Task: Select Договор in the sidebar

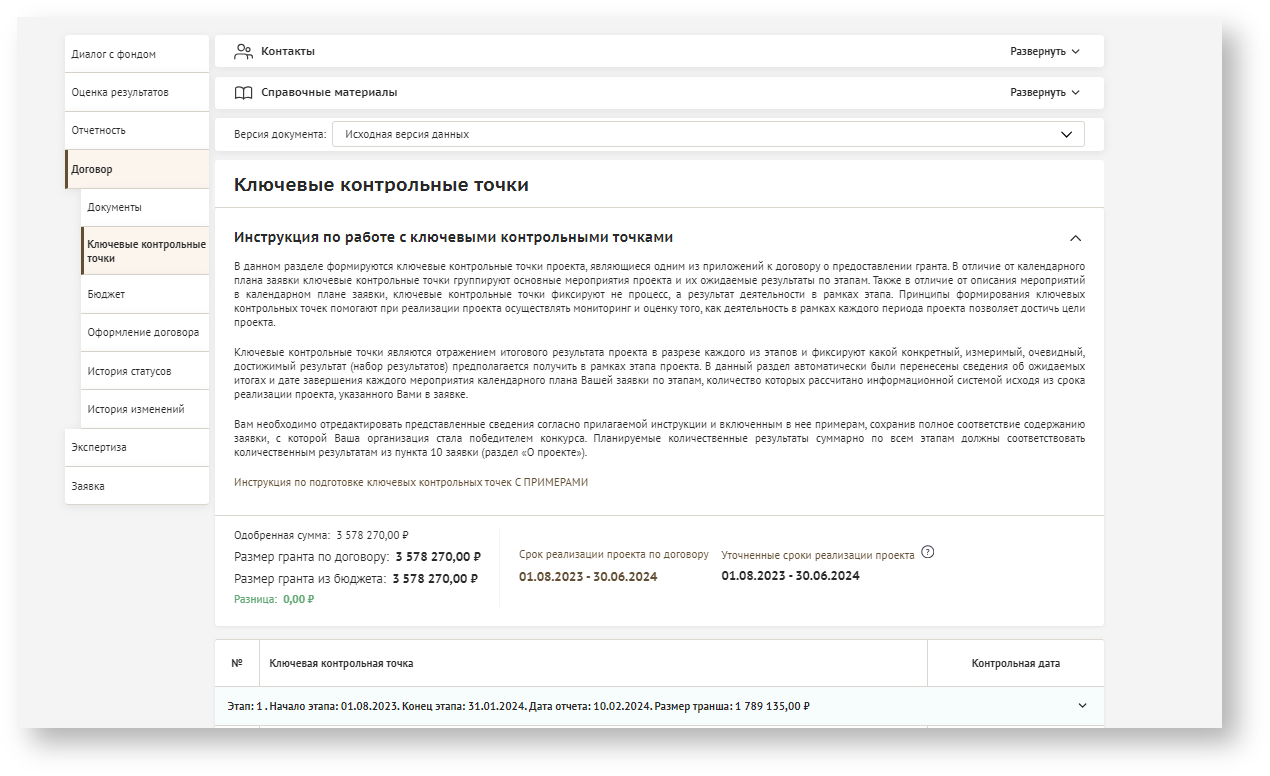Action: [92, 169]
